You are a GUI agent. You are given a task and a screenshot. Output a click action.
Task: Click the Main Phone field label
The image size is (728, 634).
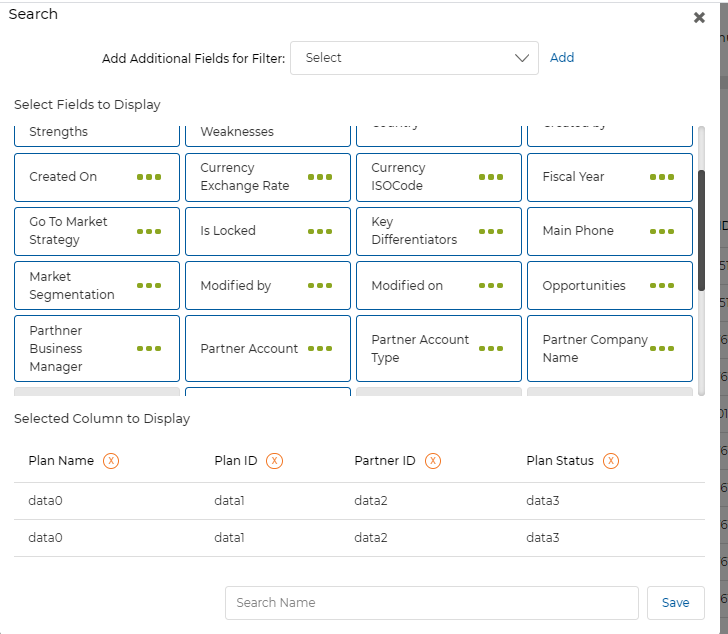point(578,231)
